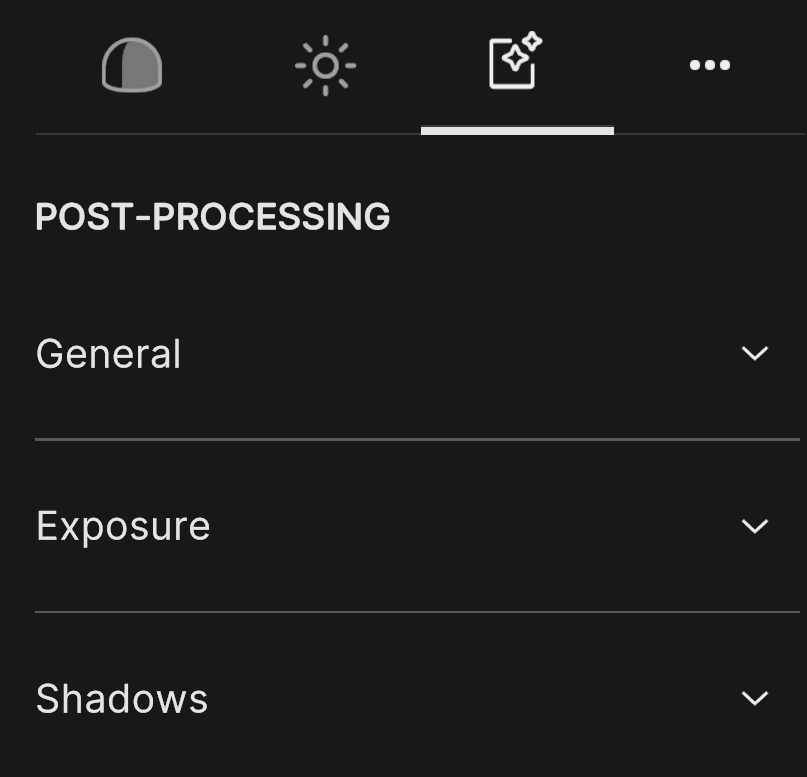Click the POST-PROCESSING panel heading
Image resolution: width=807 pixels, height=777 pixels.
point(212,217)
